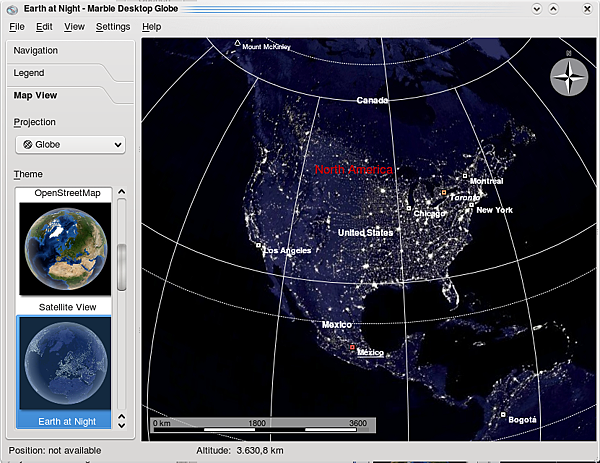Screen dimensions: 600x463
Task: Click the title bar shade down-arrow button
Action: tap(537, 9)
